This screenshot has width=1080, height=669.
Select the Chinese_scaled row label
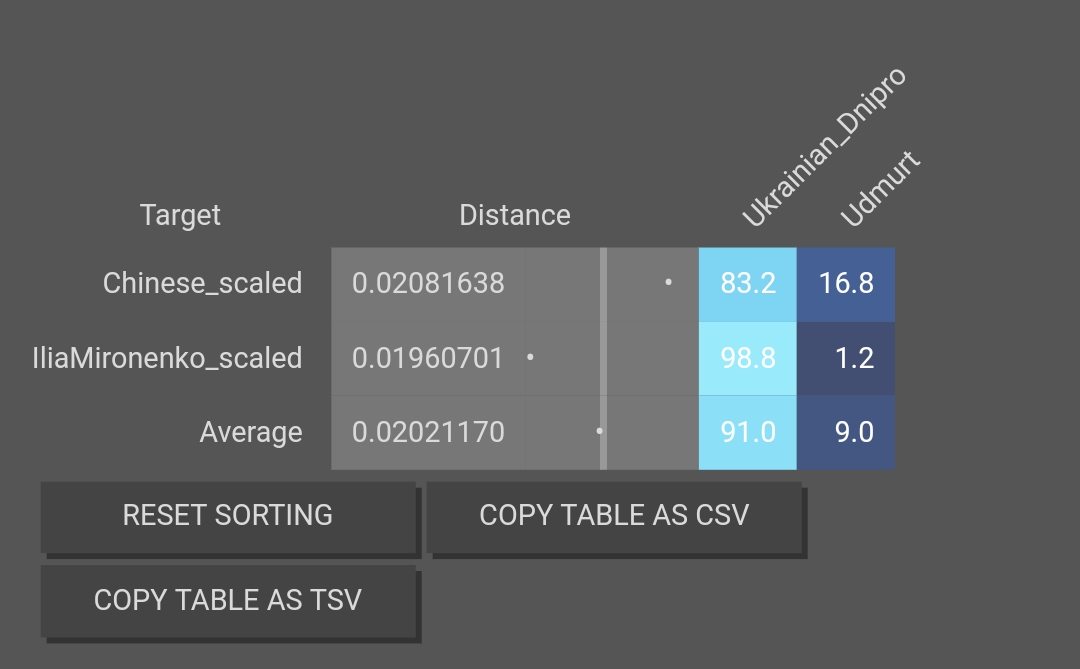202,283
